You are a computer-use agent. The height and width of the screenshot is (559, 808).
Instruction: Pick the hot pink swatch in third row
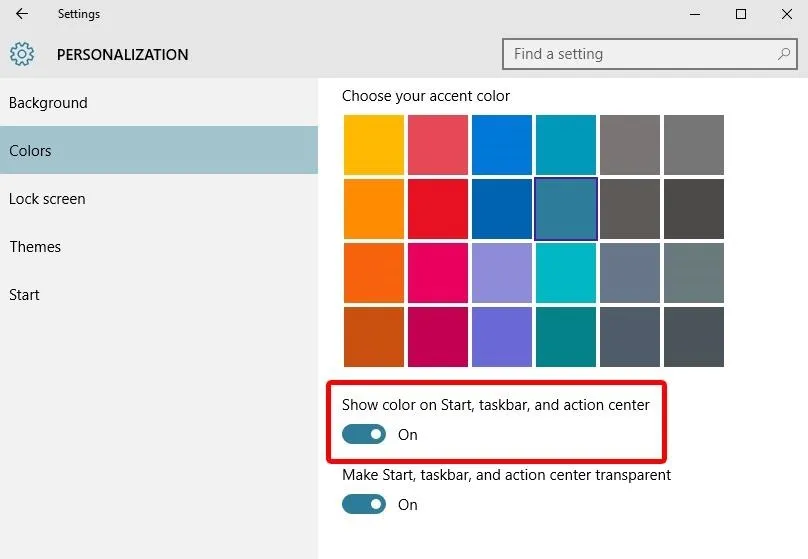tap(438, 273)
